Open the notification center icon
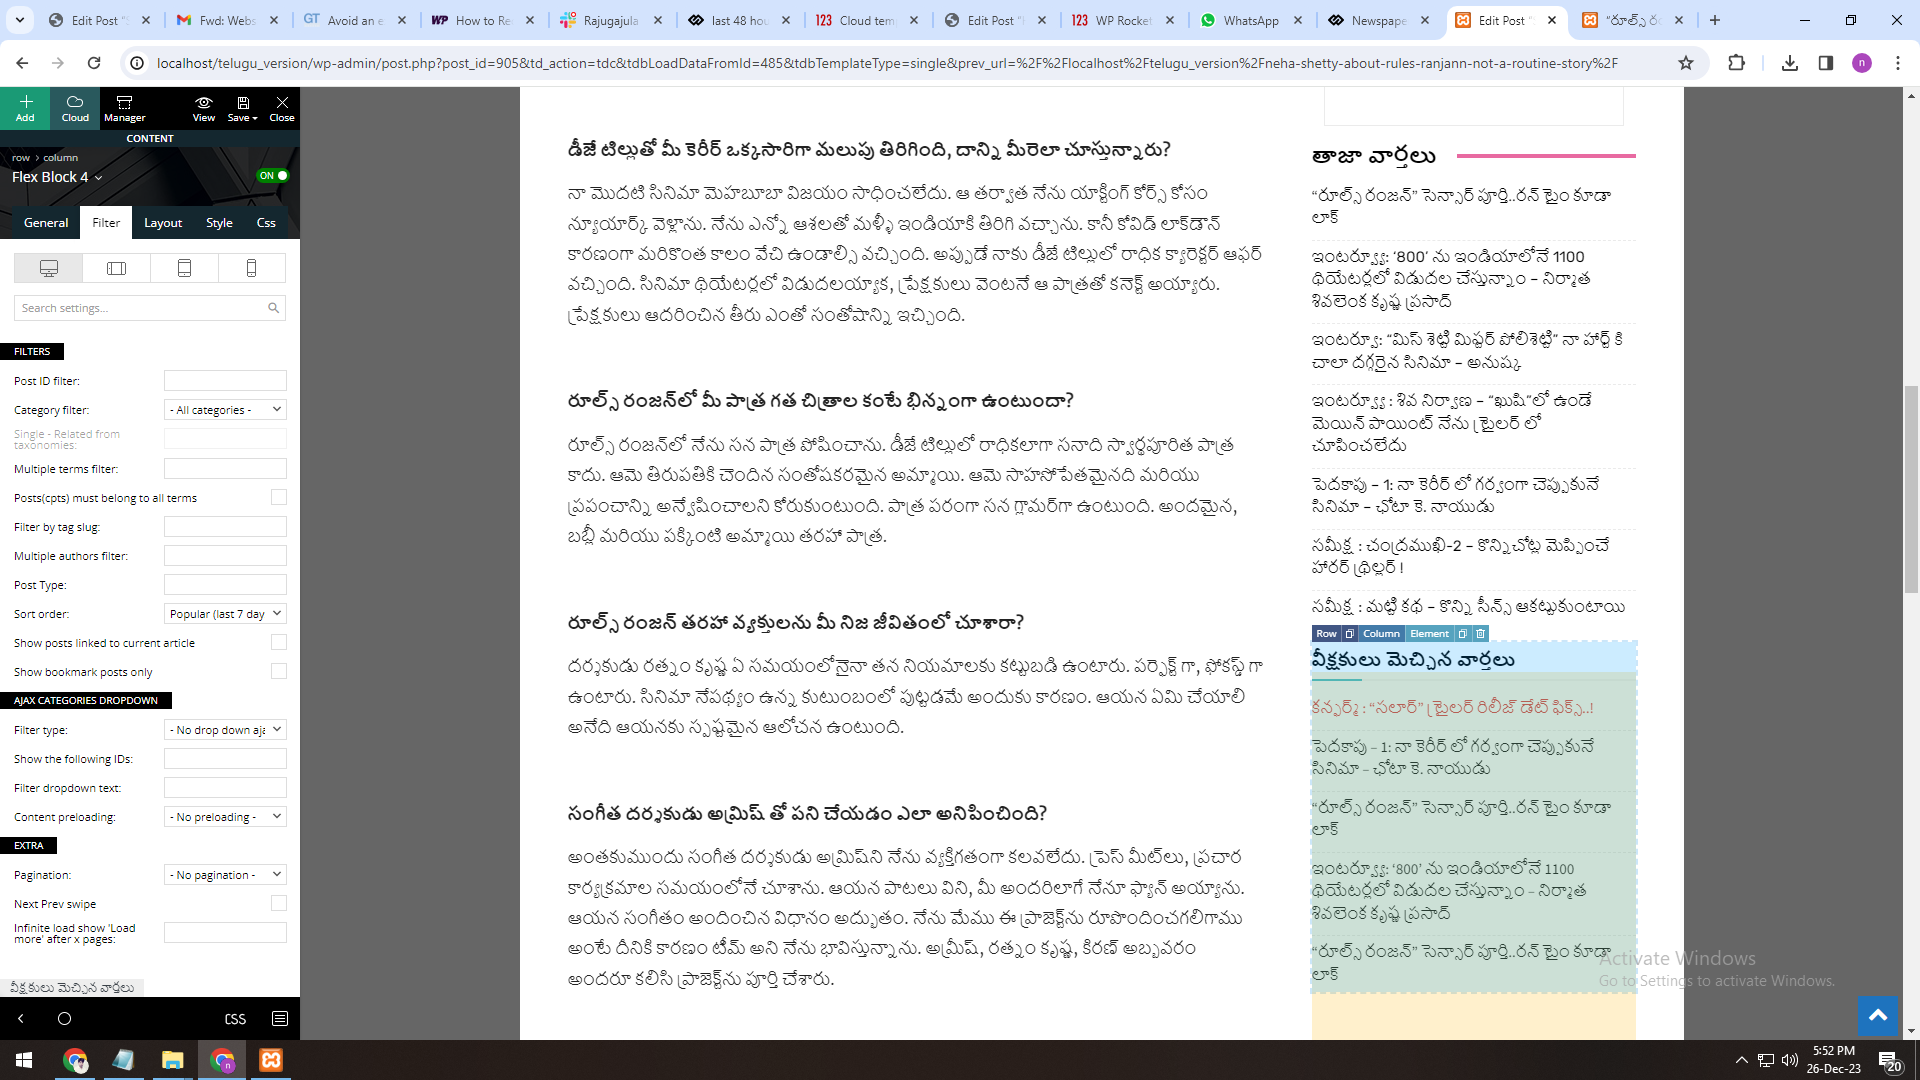 (x=1889, y=1060)
